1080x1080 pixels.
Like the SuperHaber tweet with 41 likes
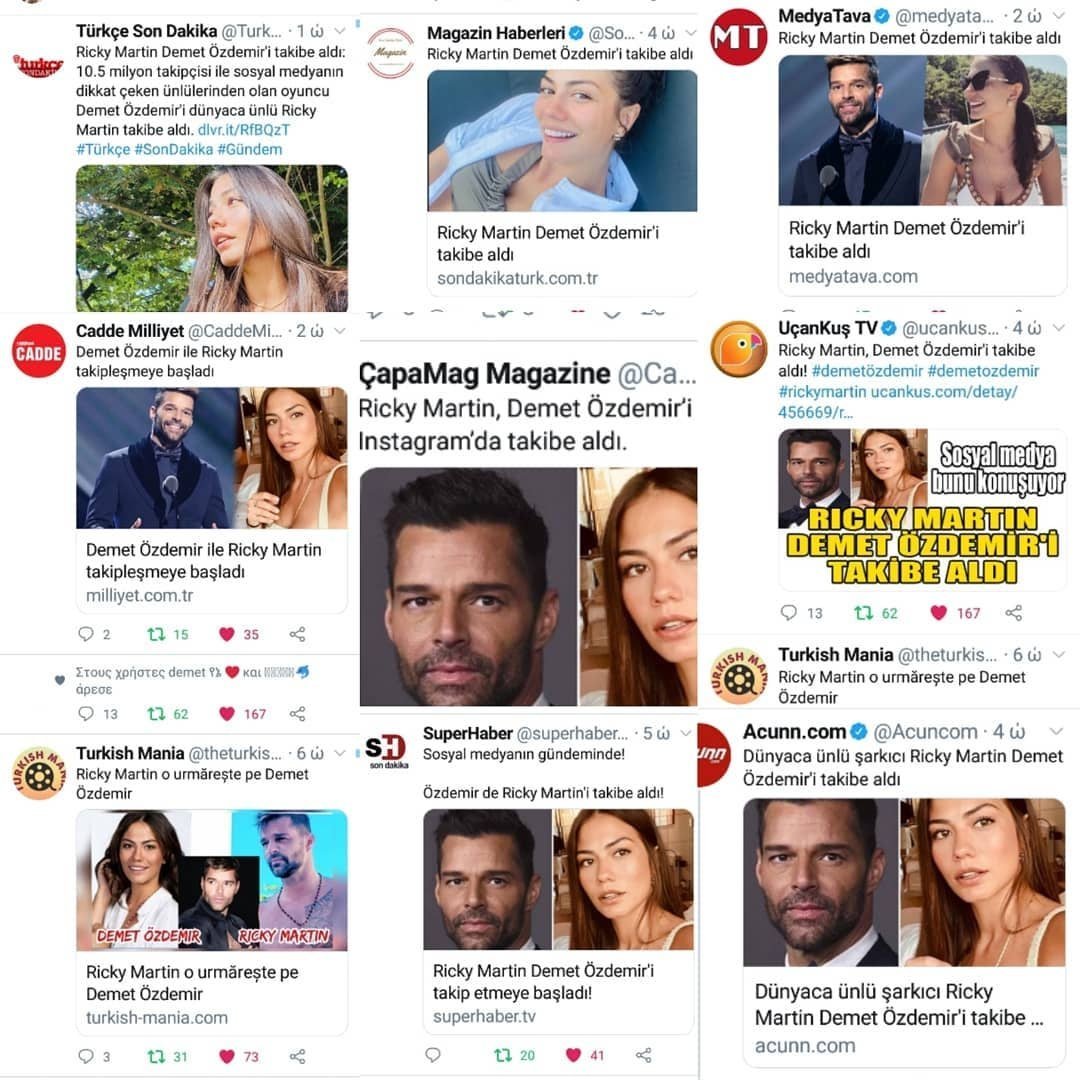tap(573, 1055)
